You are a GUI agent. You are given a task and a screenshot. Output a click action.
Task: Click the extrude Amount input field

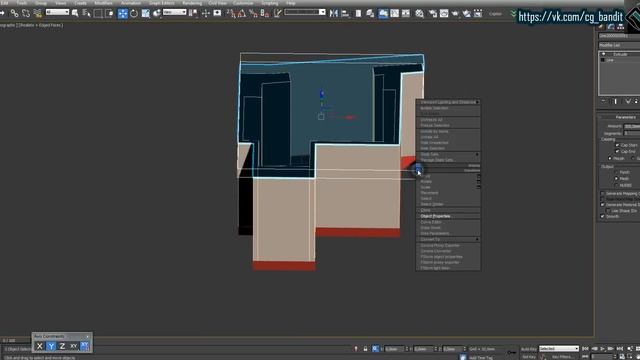point(632,127)
